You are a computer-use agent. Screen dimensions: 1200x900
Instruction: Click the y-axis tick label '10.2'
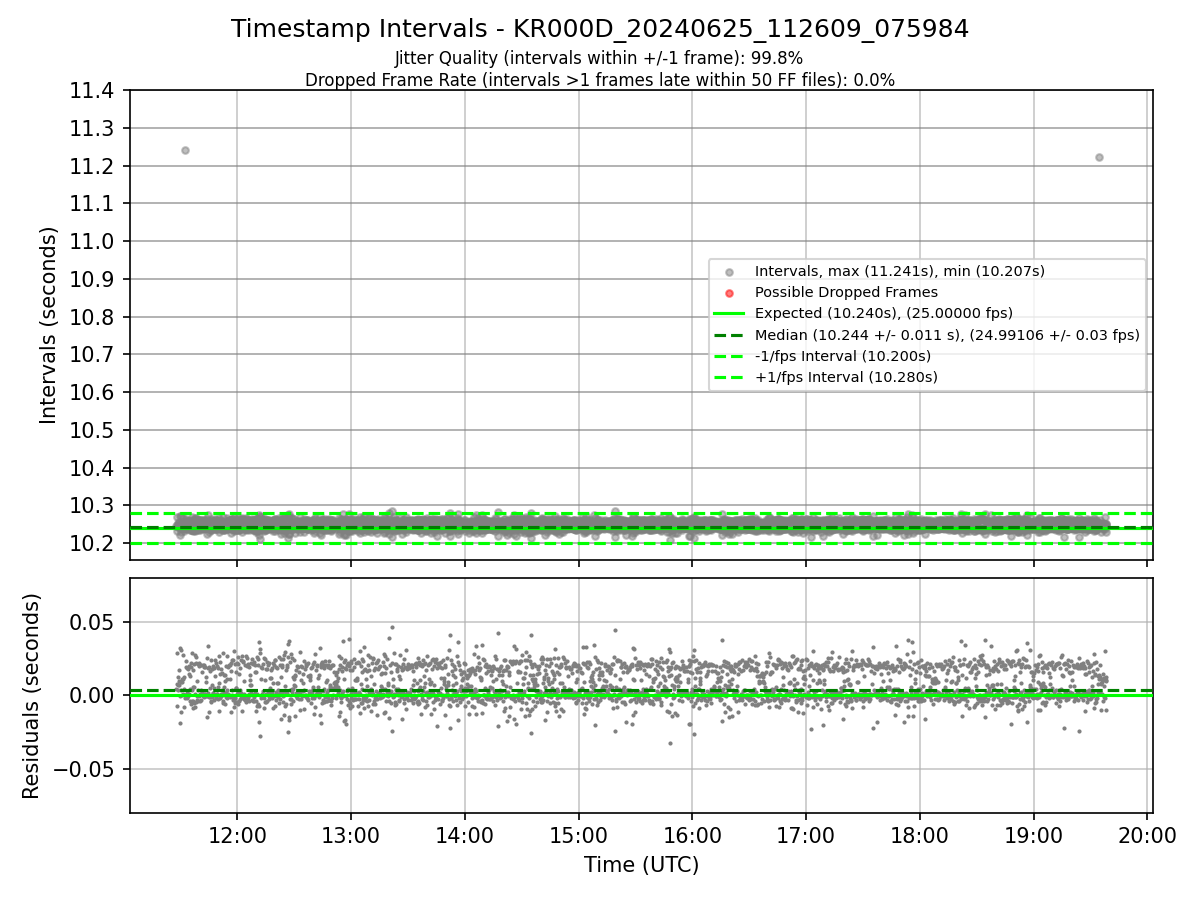pos(93,544)
